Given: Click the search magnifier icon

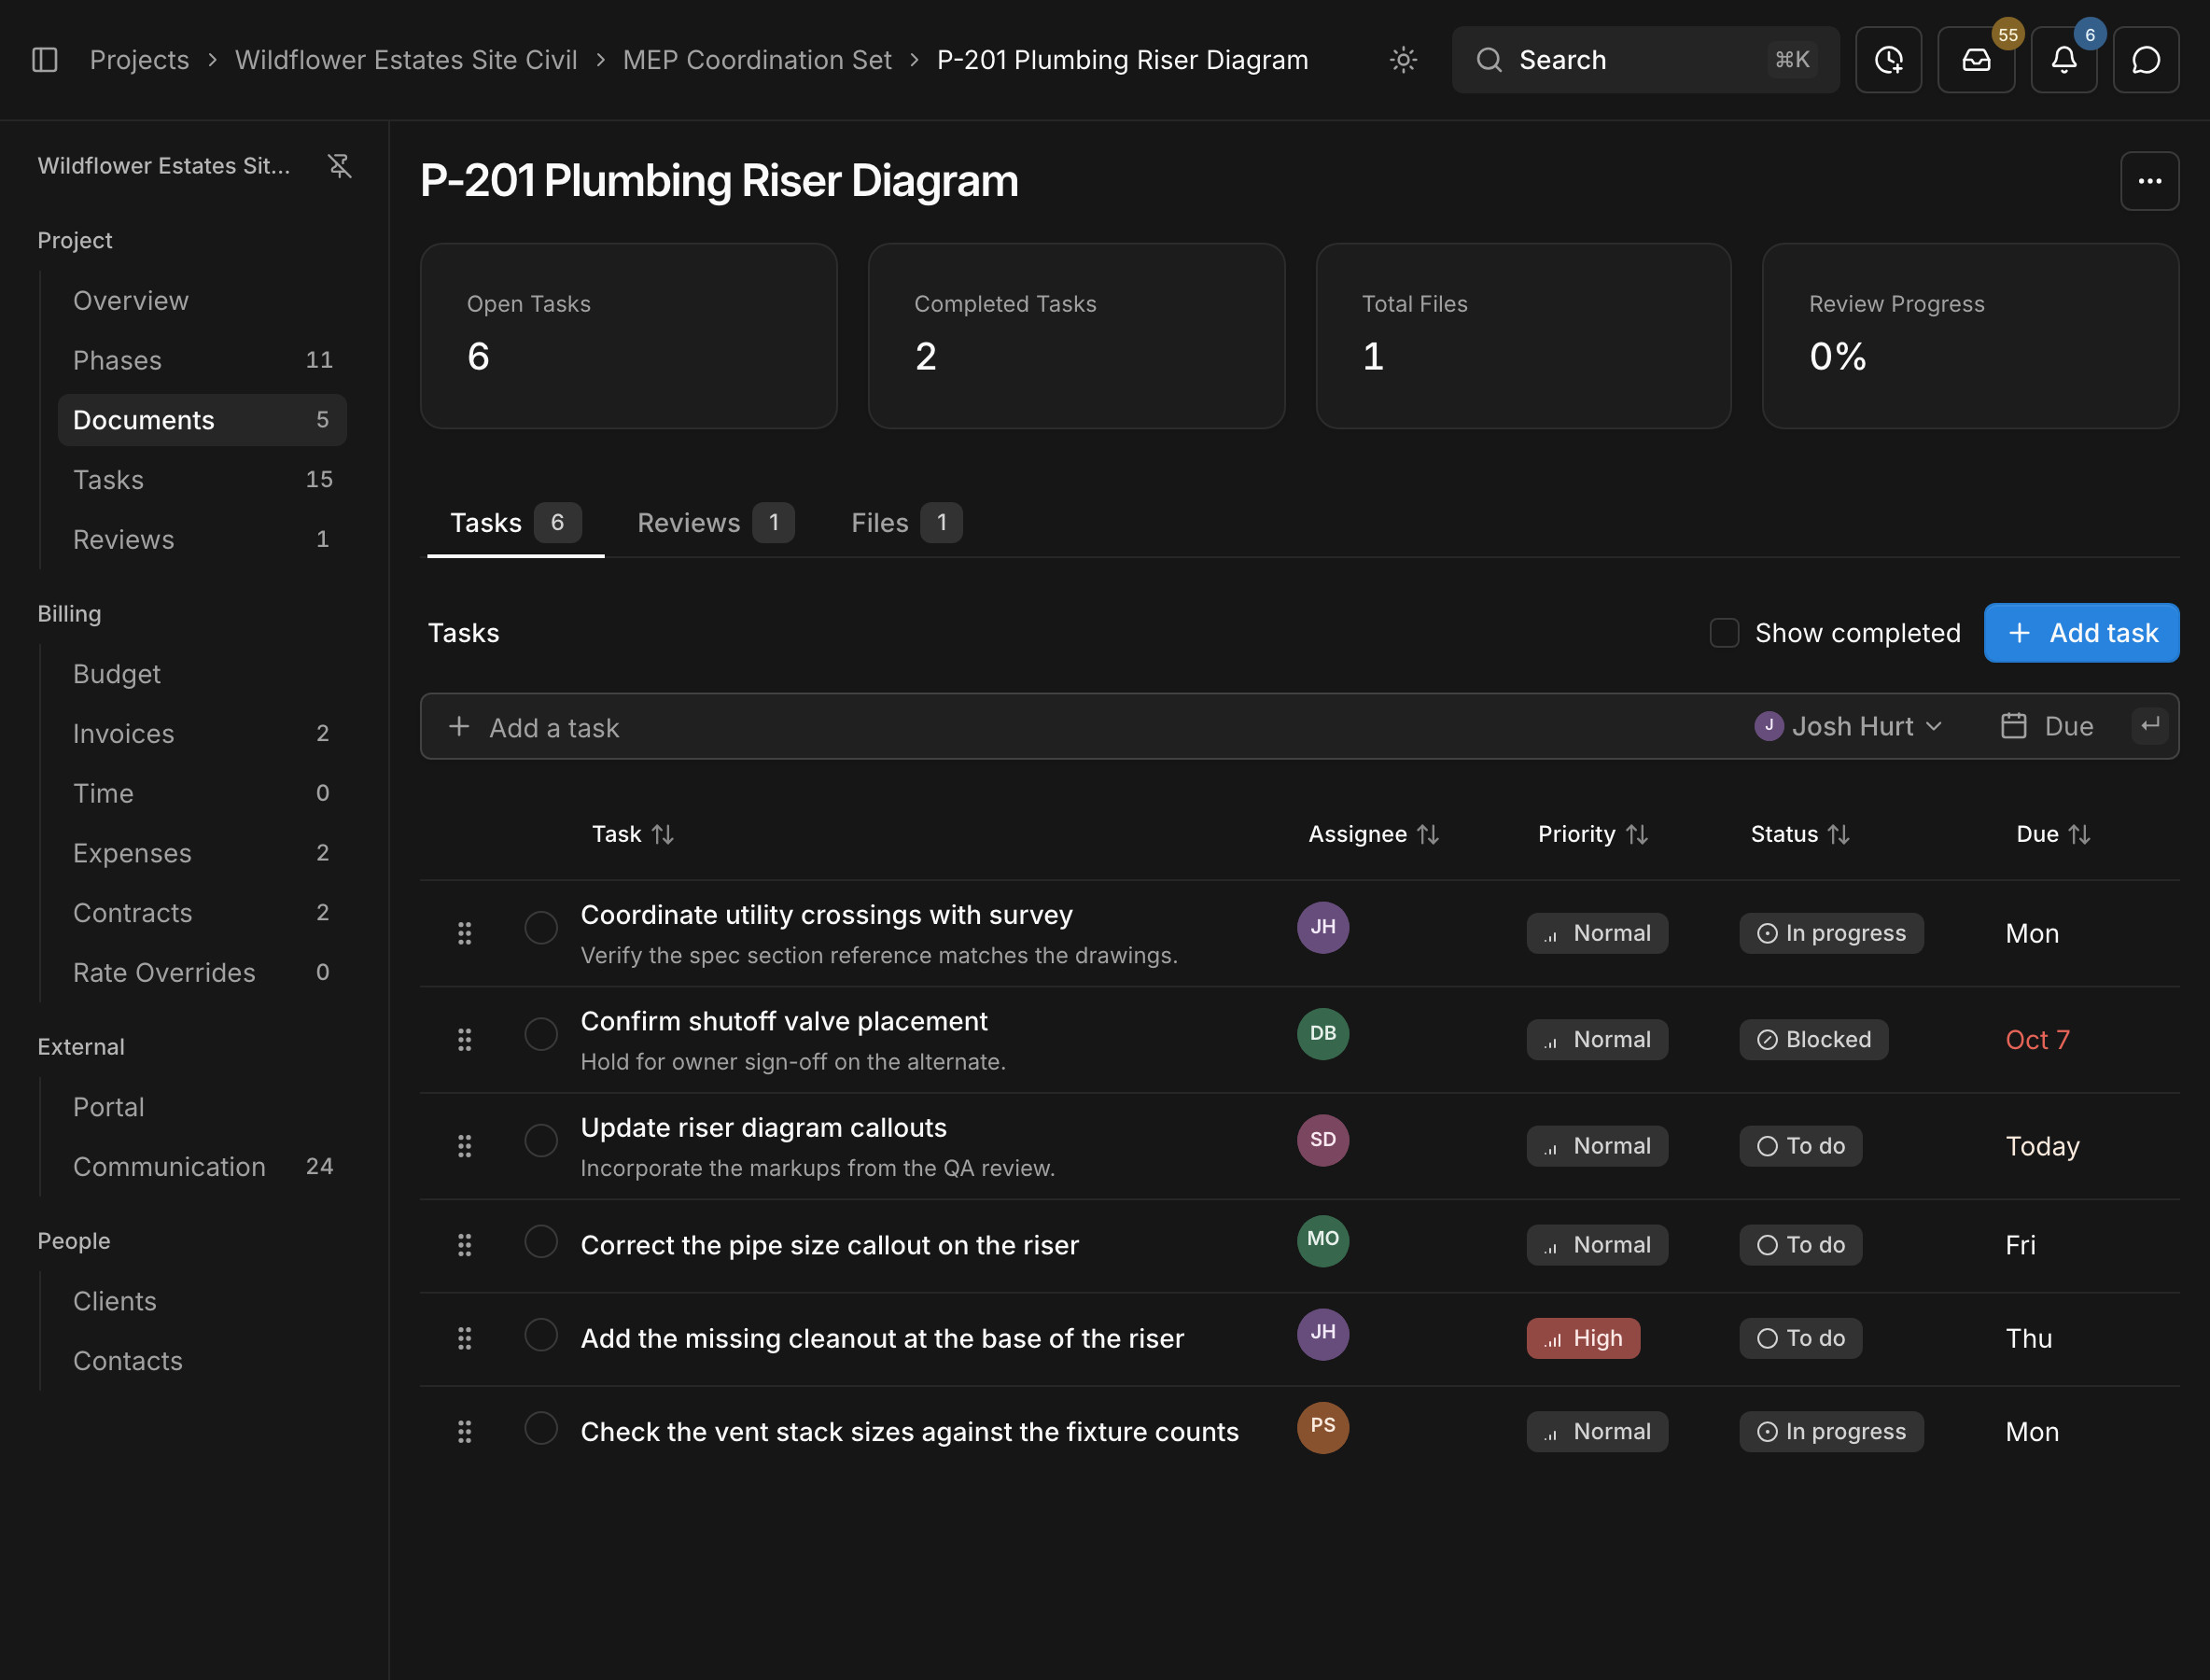Looking at the screenshot, I should pyautogui.click(x=1489, y=60).
